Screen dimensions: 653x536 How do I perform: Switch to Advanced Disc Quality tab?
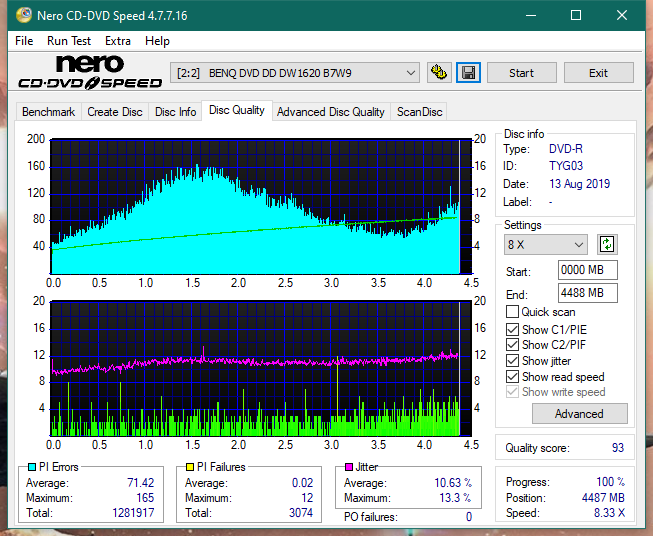[x=331, y=112]
